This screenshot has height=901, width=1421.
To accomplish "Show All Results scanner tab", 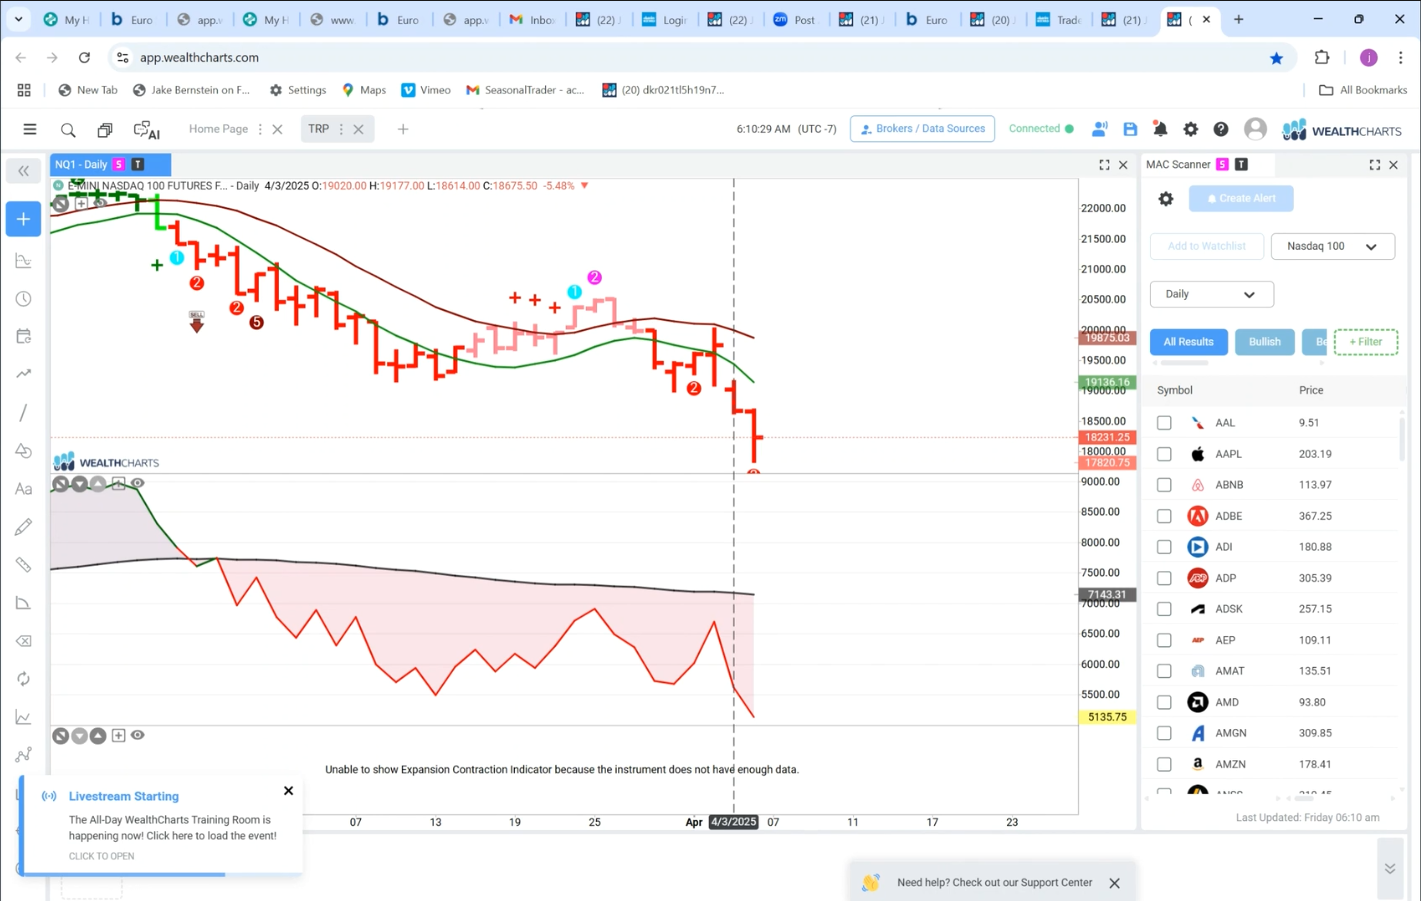I will pyautogui.click(x=1188, y=342).
